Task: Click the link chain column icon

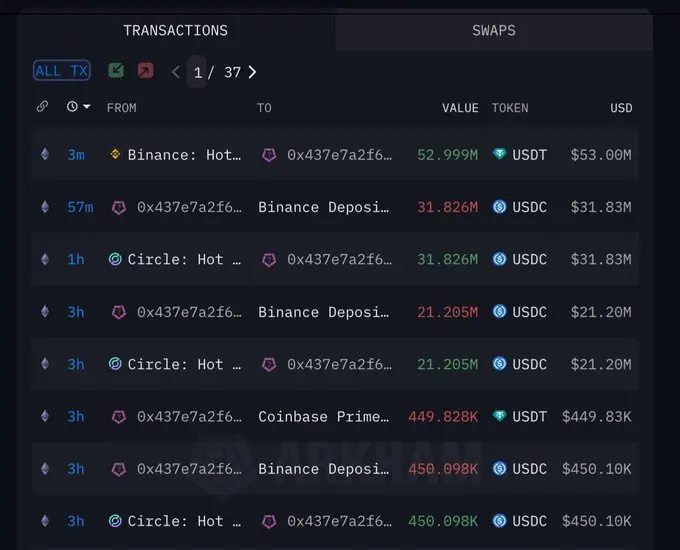Action: (x=42, y=106)
